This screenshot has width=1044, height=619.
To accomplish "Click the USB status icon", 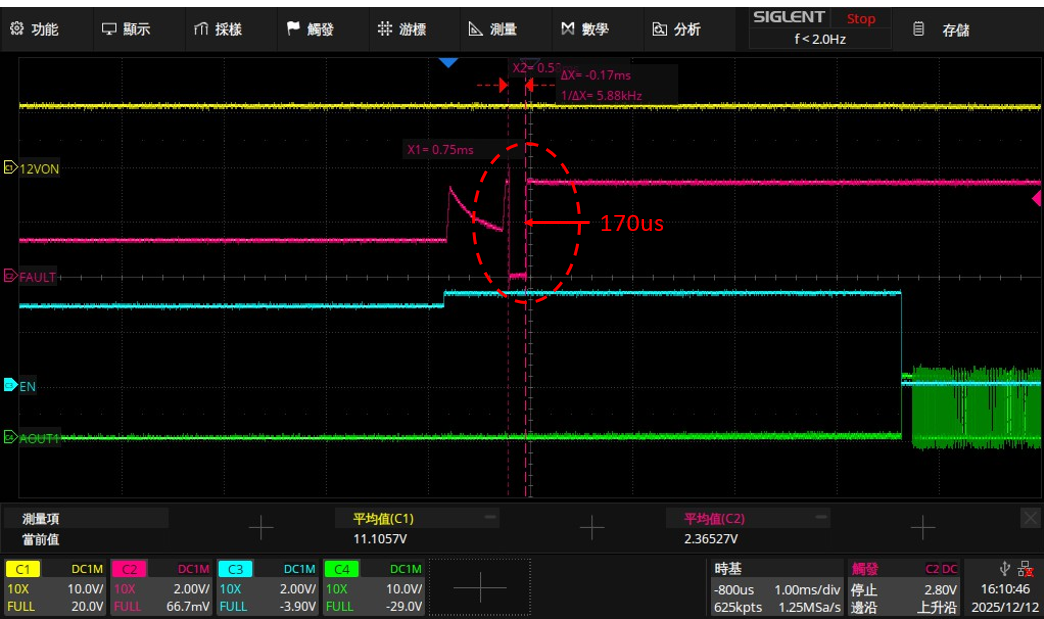I will point(1005,568).
